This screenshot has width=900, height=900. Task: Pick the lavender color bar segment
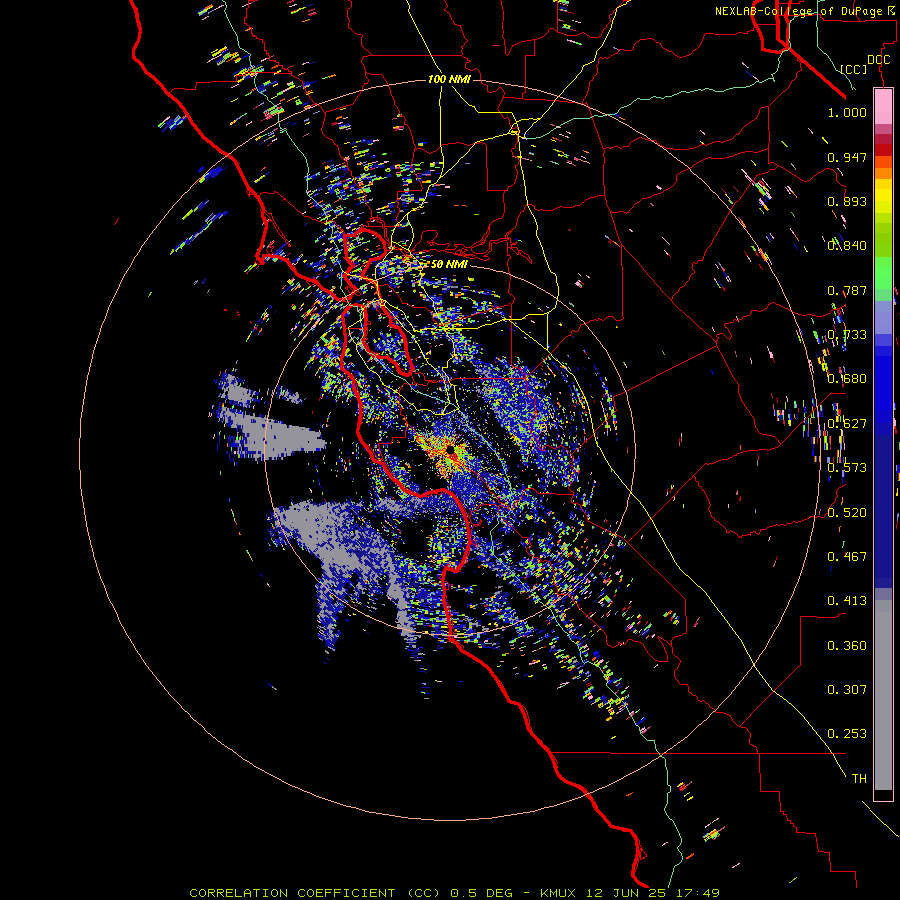pos(883,317)
